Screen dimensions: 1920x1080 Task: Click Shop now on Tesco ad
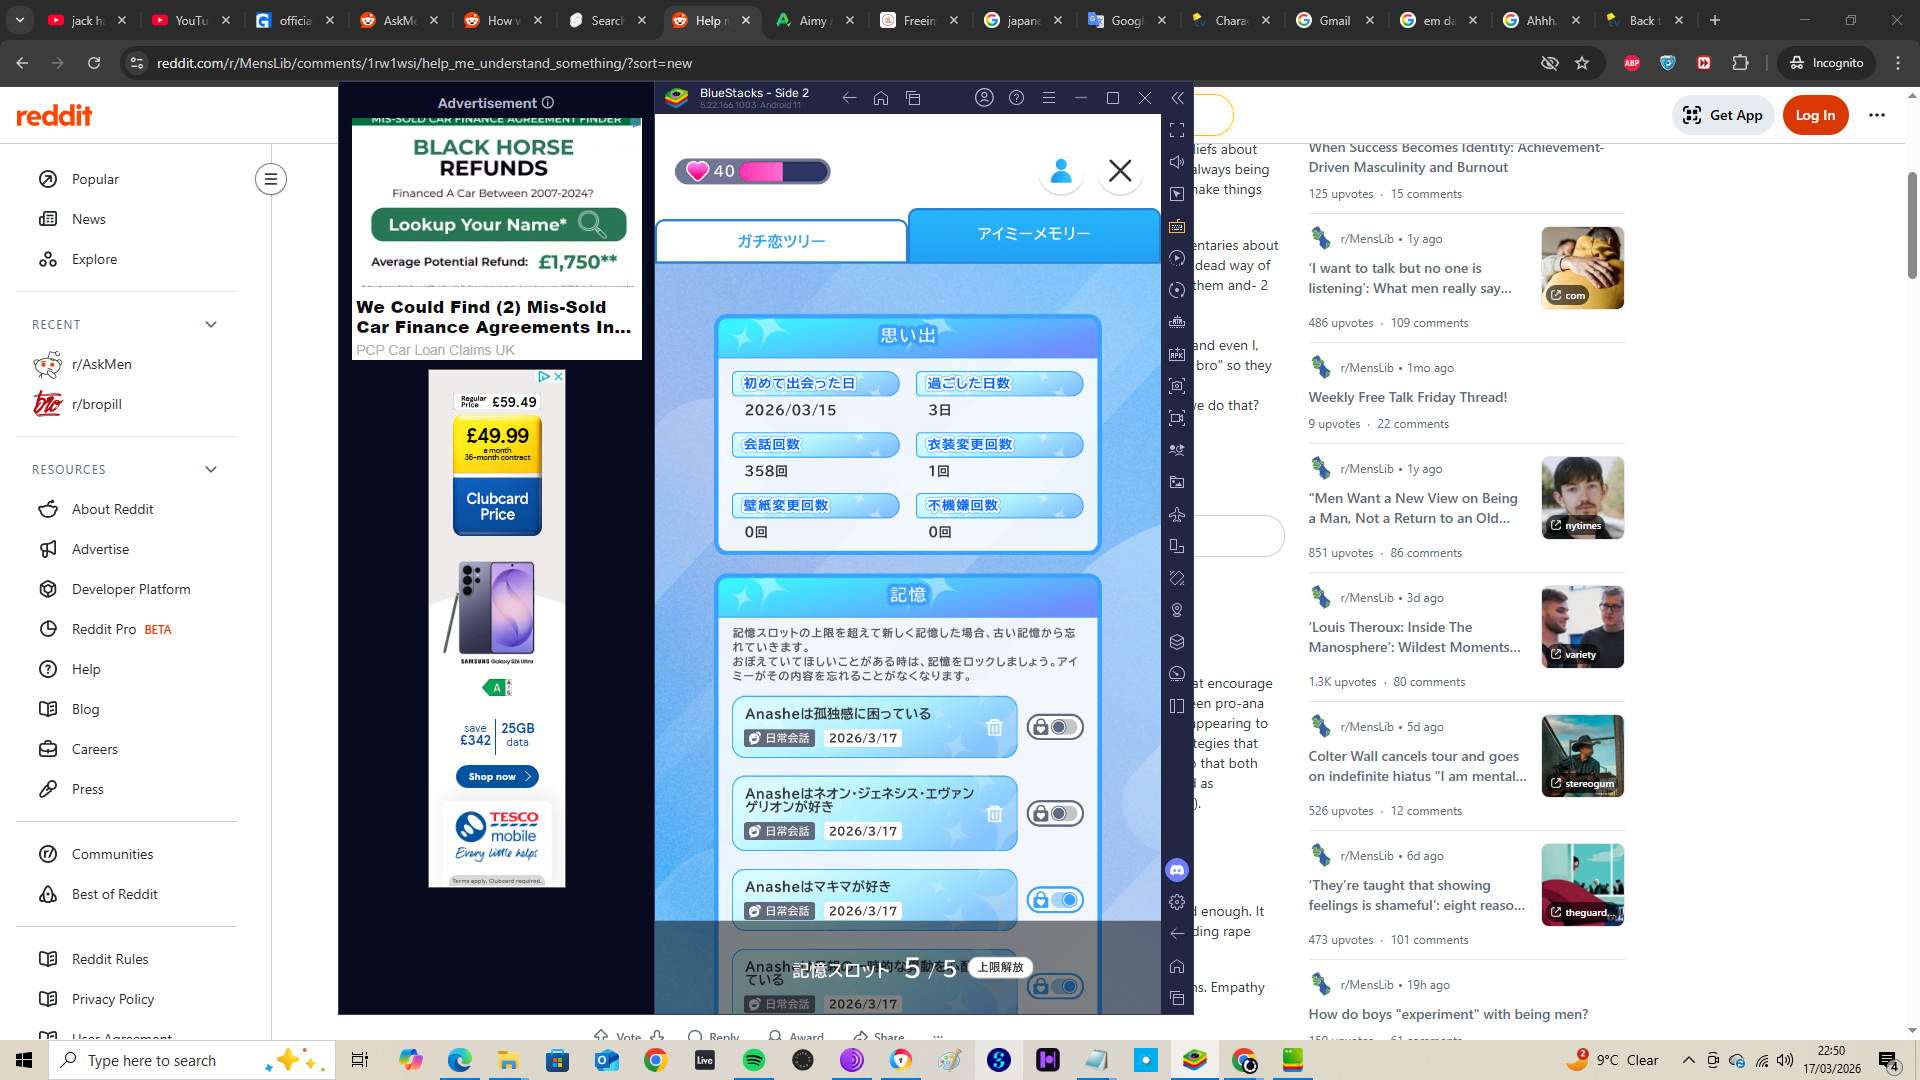tap(497, 776)
